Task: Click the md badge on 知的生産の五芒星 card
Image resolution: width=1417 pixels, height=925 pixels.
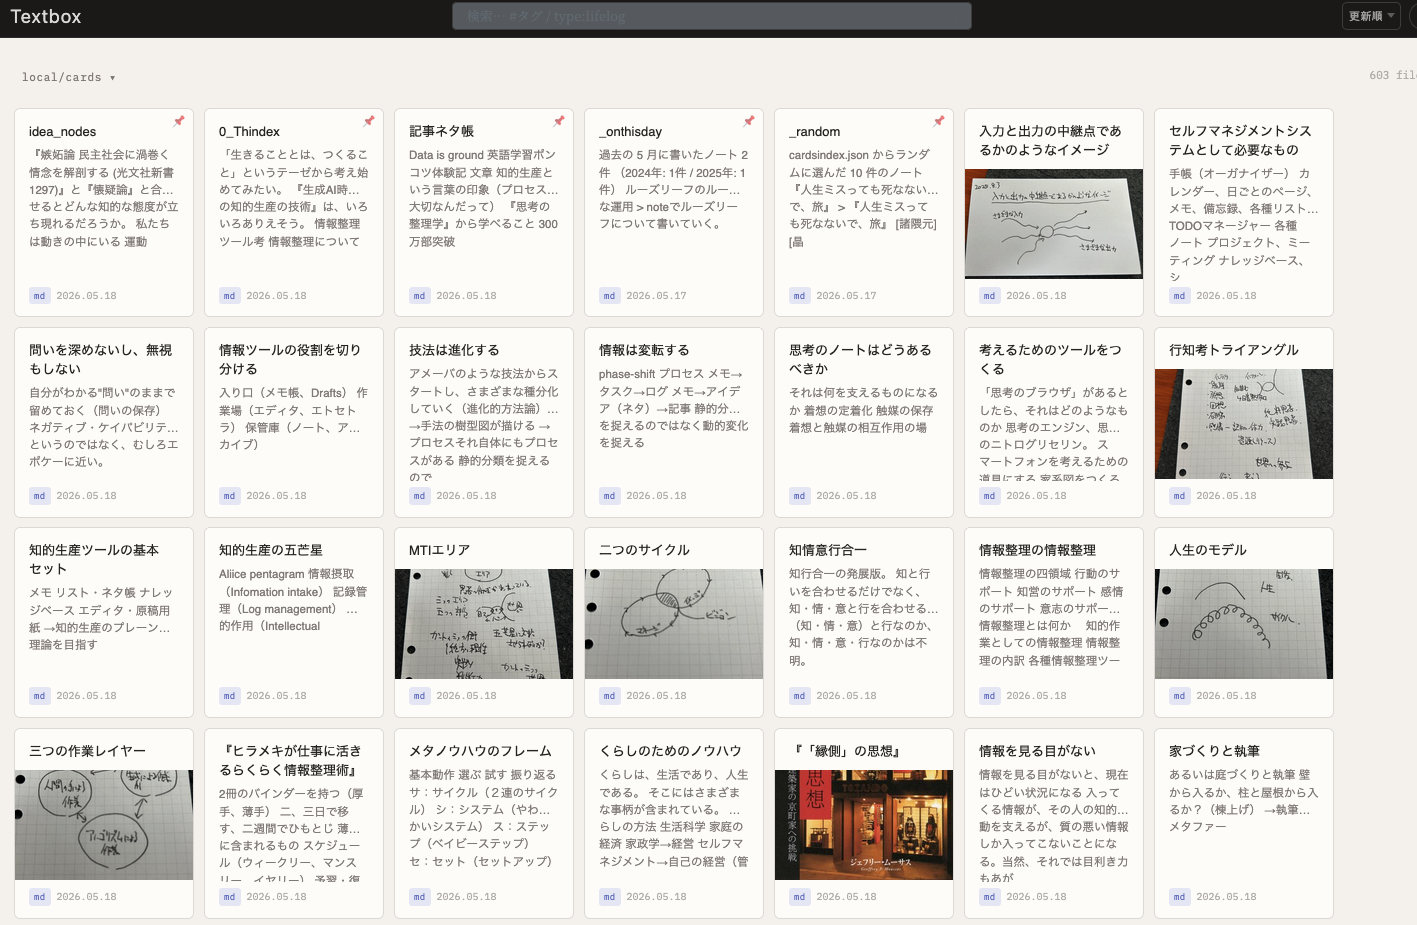Action: coord(229,696)
